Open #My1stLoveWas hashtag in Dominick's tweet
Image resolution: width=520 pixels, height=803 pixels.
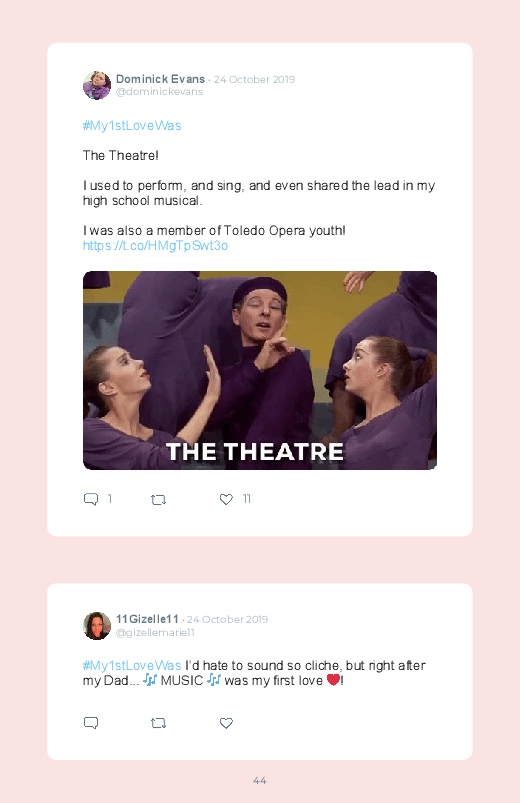(132, 125)
